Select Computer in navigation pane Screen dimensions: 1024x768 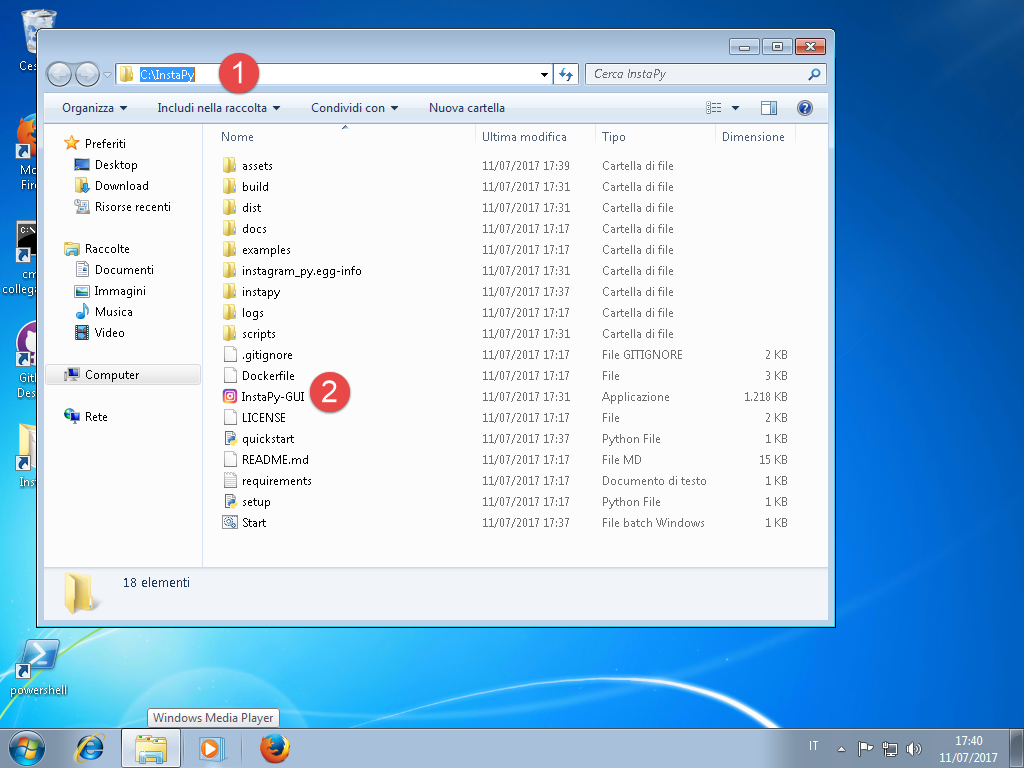[123, 375]
